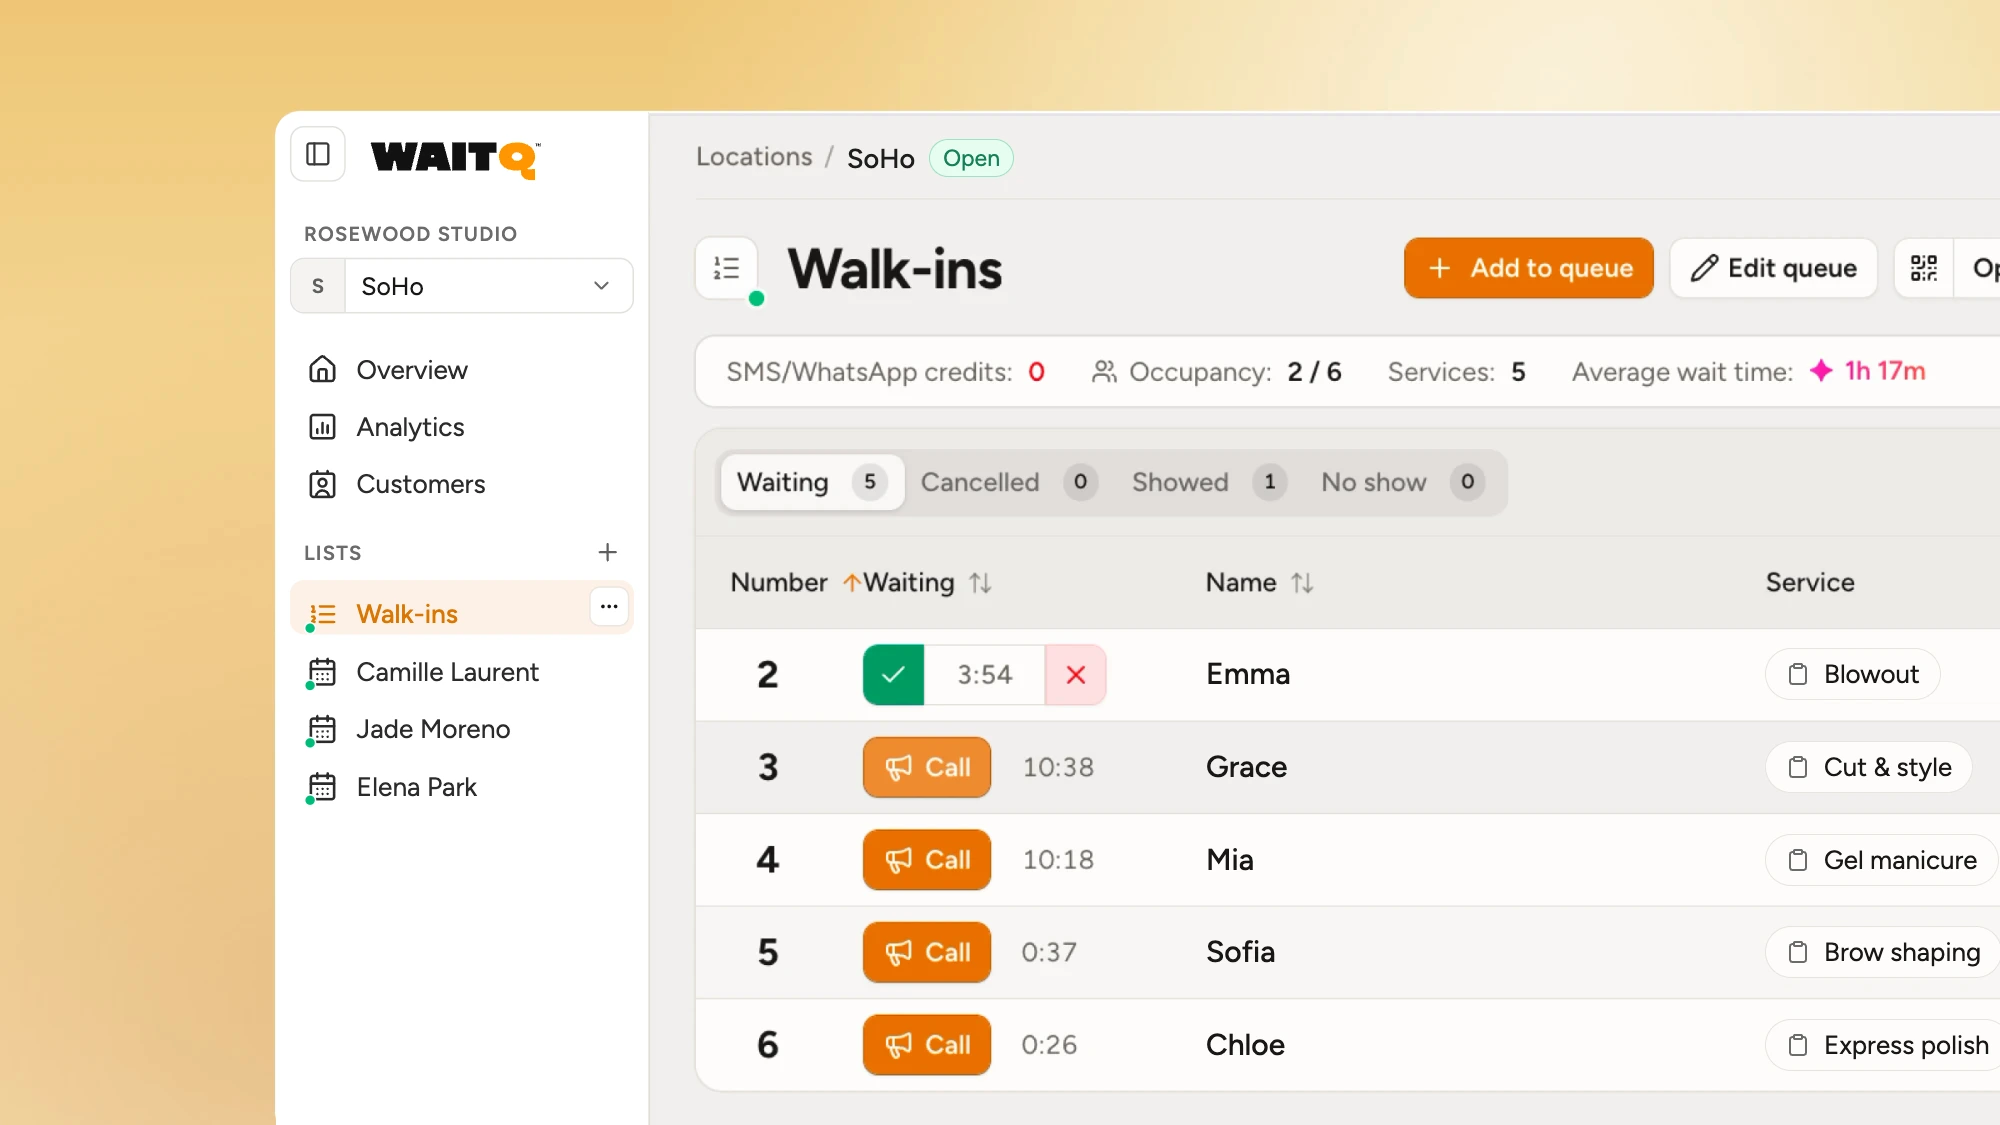Switch to the Showed tab

[1208, 482]
